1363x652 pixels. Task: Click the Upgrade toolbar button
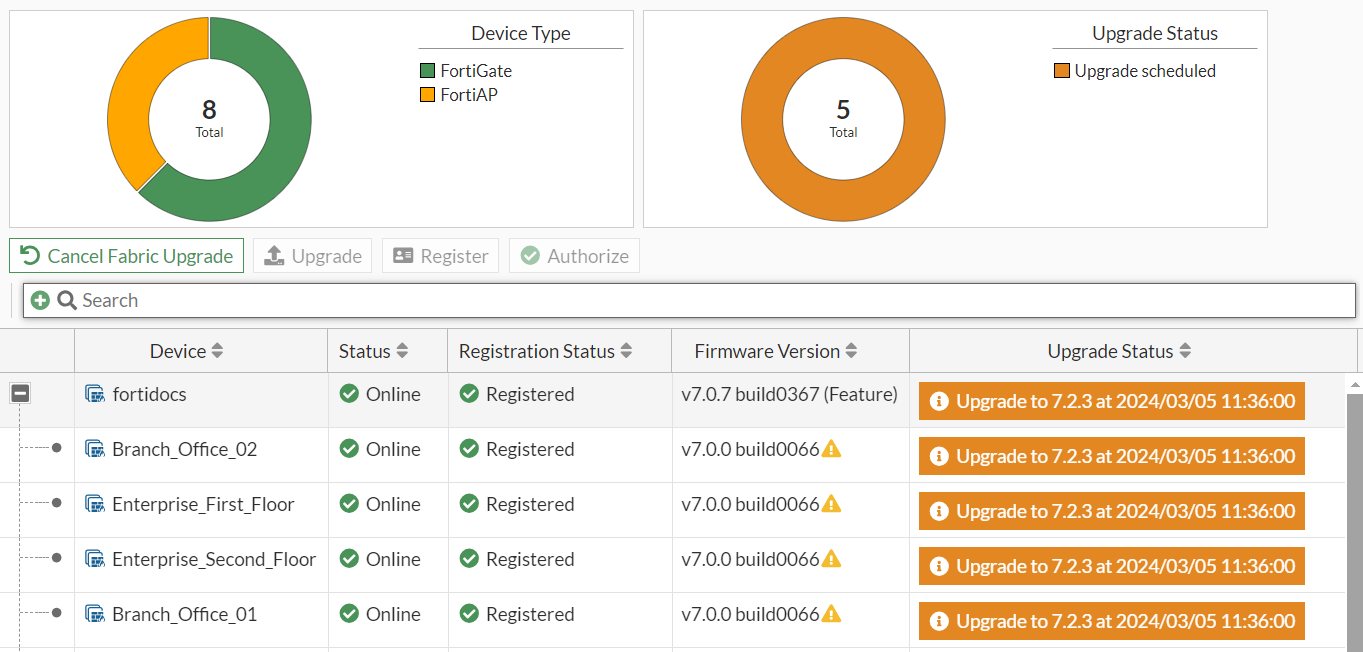312,255
